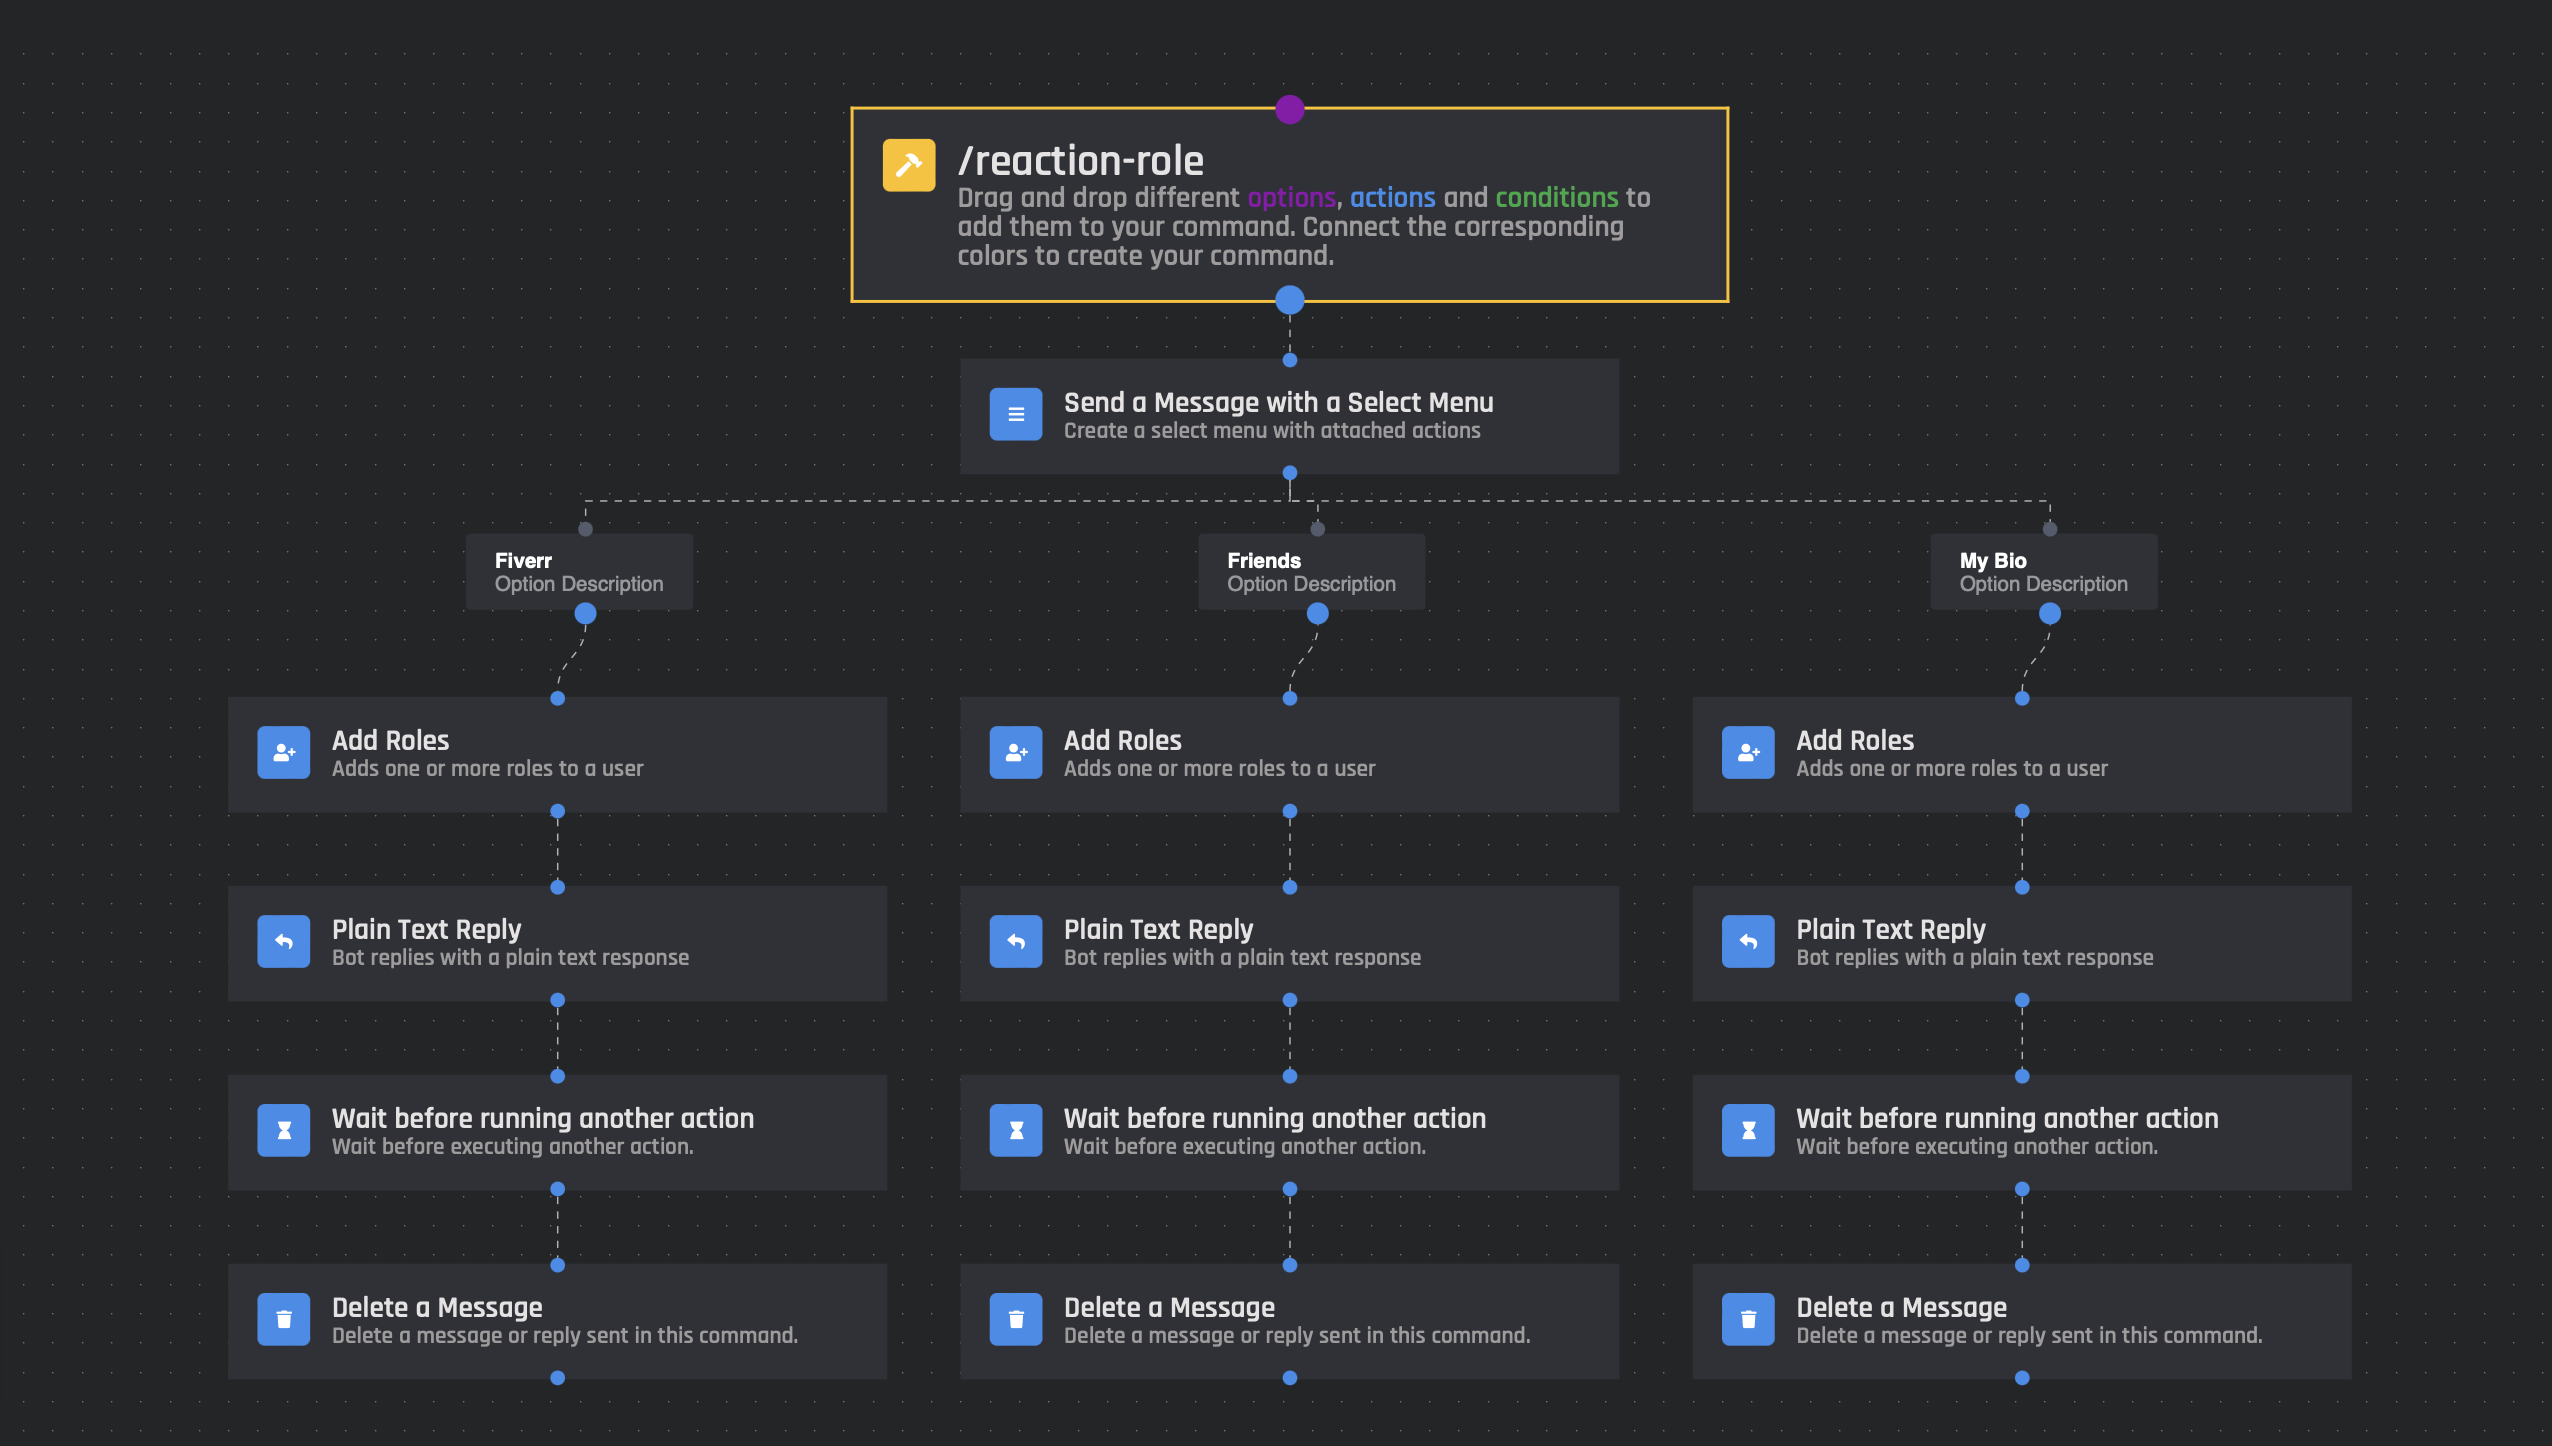Click the purple options connector on top of /reaction-role
The width and height of the screenshot is (2552, 1446).
point(1290,109)
